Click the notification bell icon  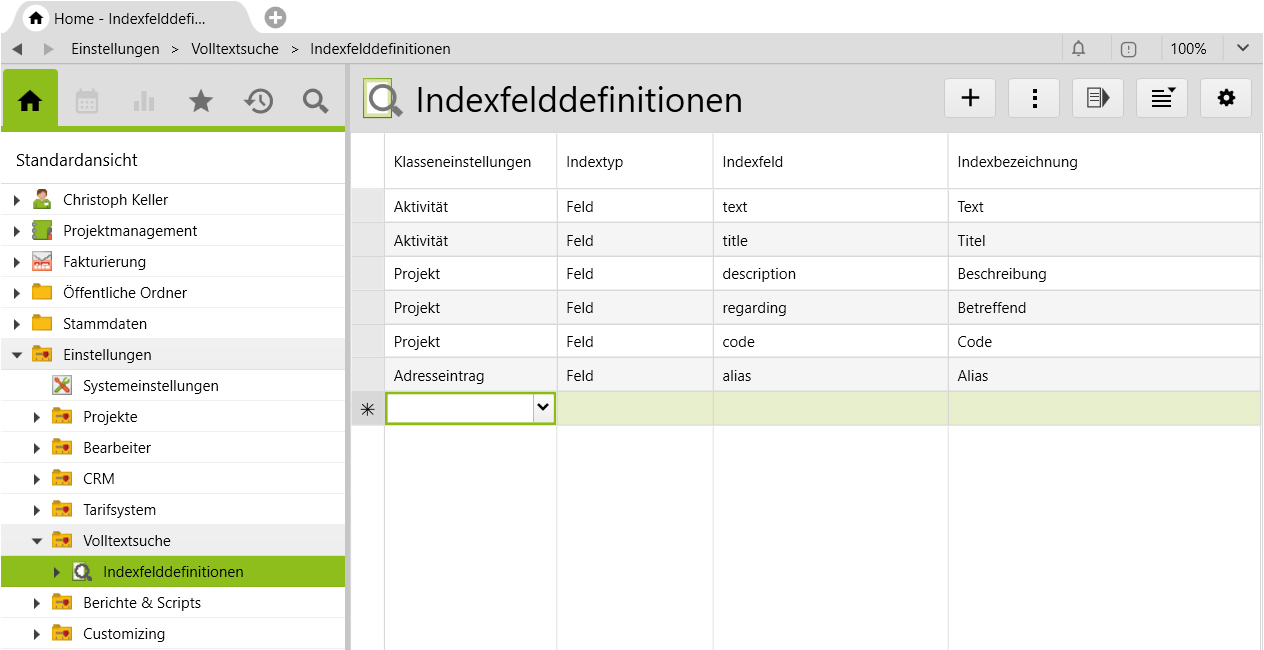click(1078, 48)
